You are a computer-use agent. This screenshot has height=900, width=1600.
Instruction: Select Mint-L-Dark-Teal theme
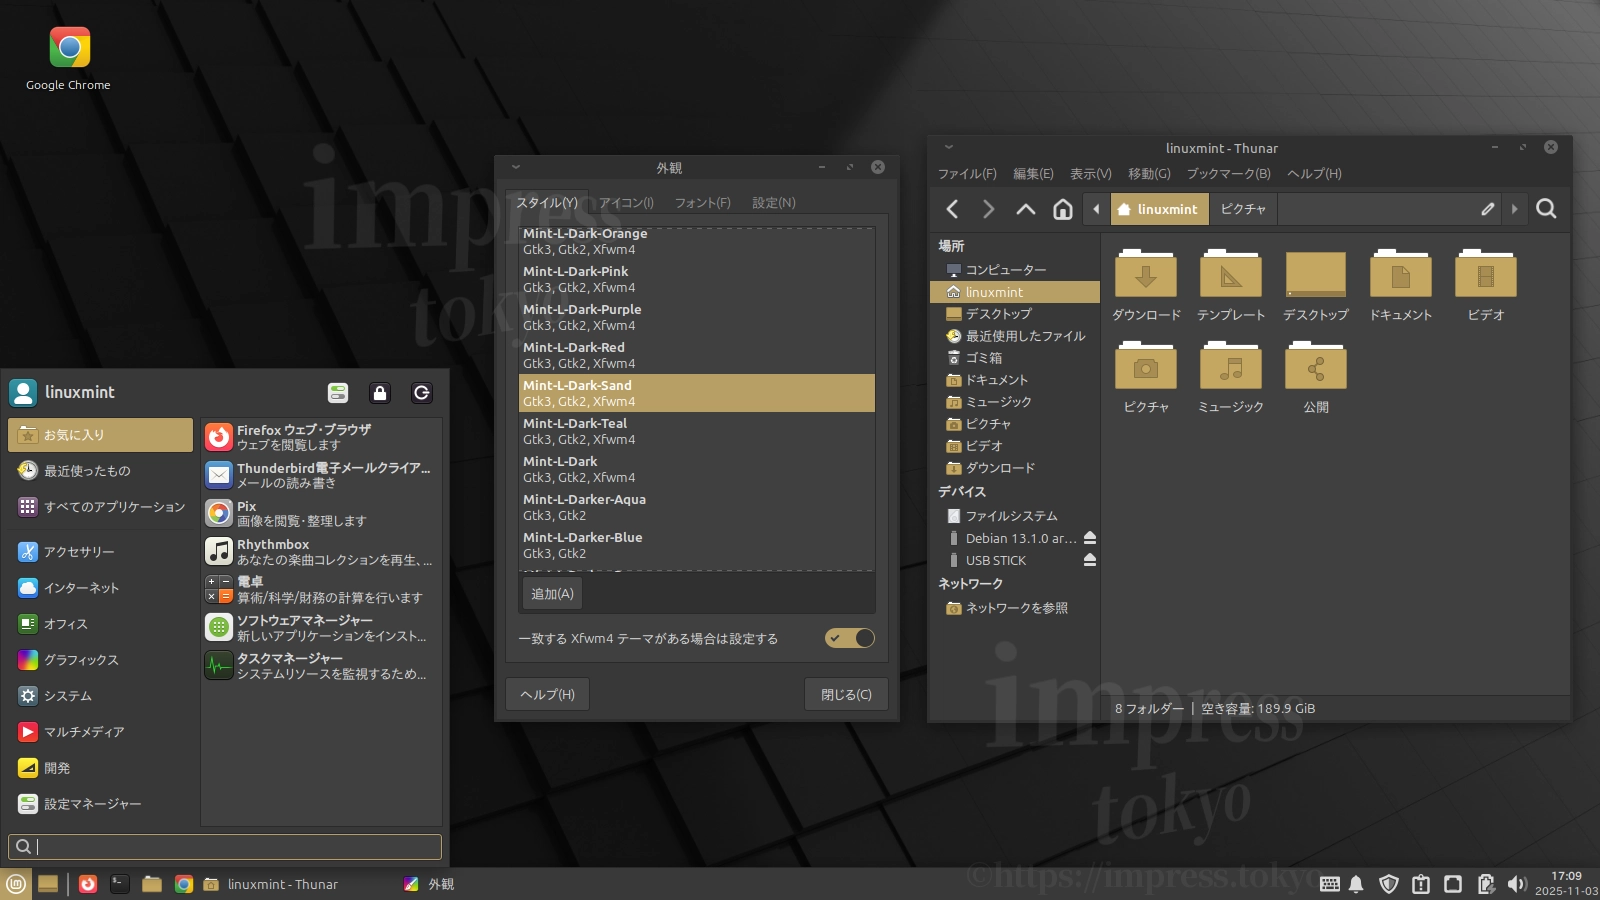tap(697, 431)
